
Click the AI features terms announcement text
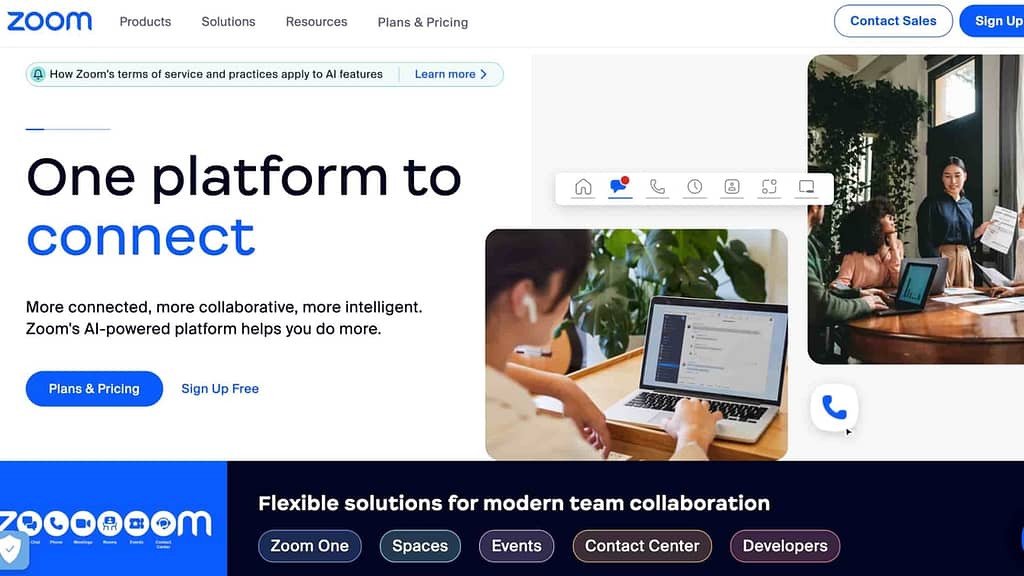216,74
